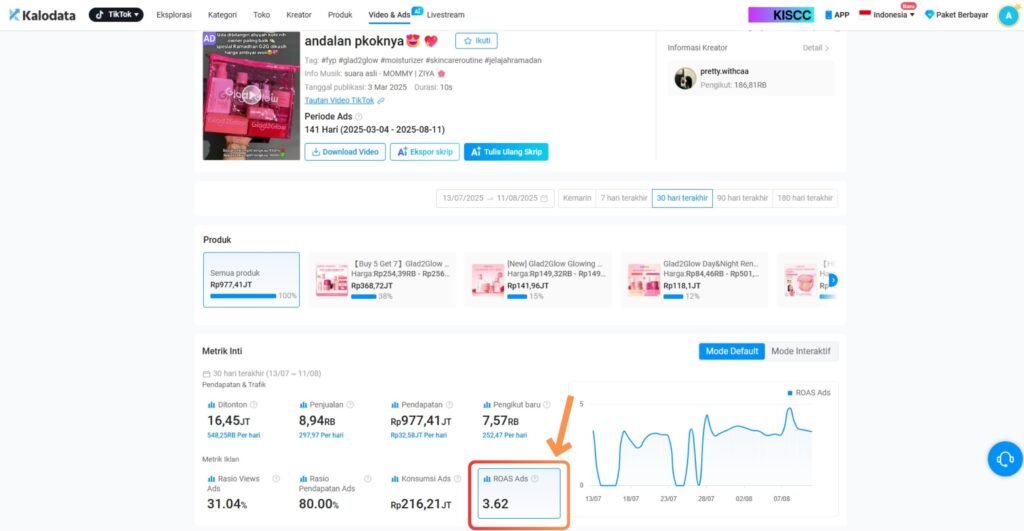Select the 180 hari terakhir period
1024x531 pixels.
[x=805, y=198]
